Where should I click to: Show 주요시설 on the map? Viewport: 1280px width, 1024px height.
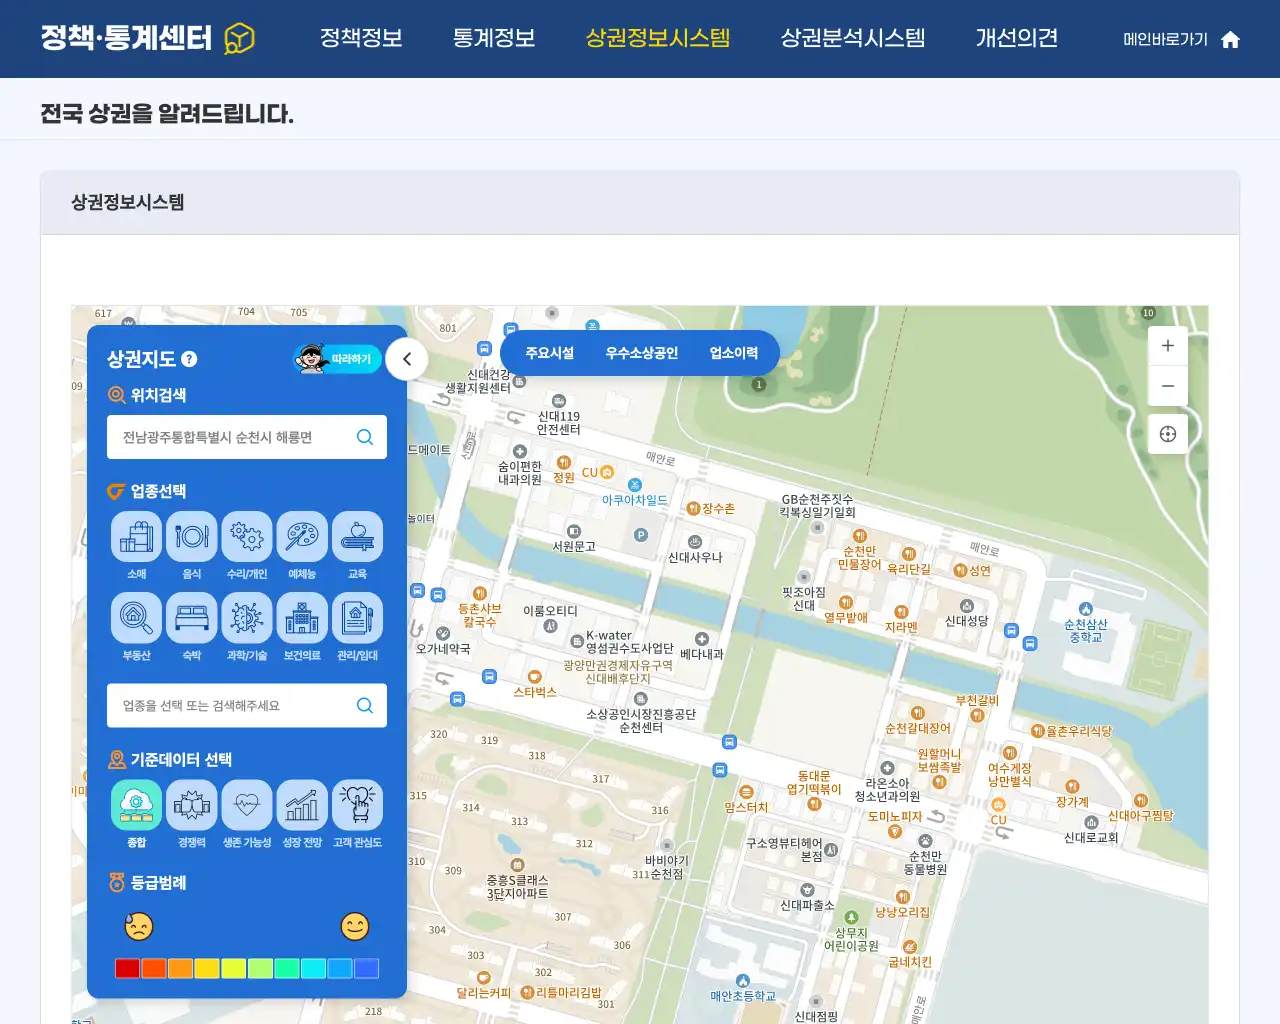[550, 353]
